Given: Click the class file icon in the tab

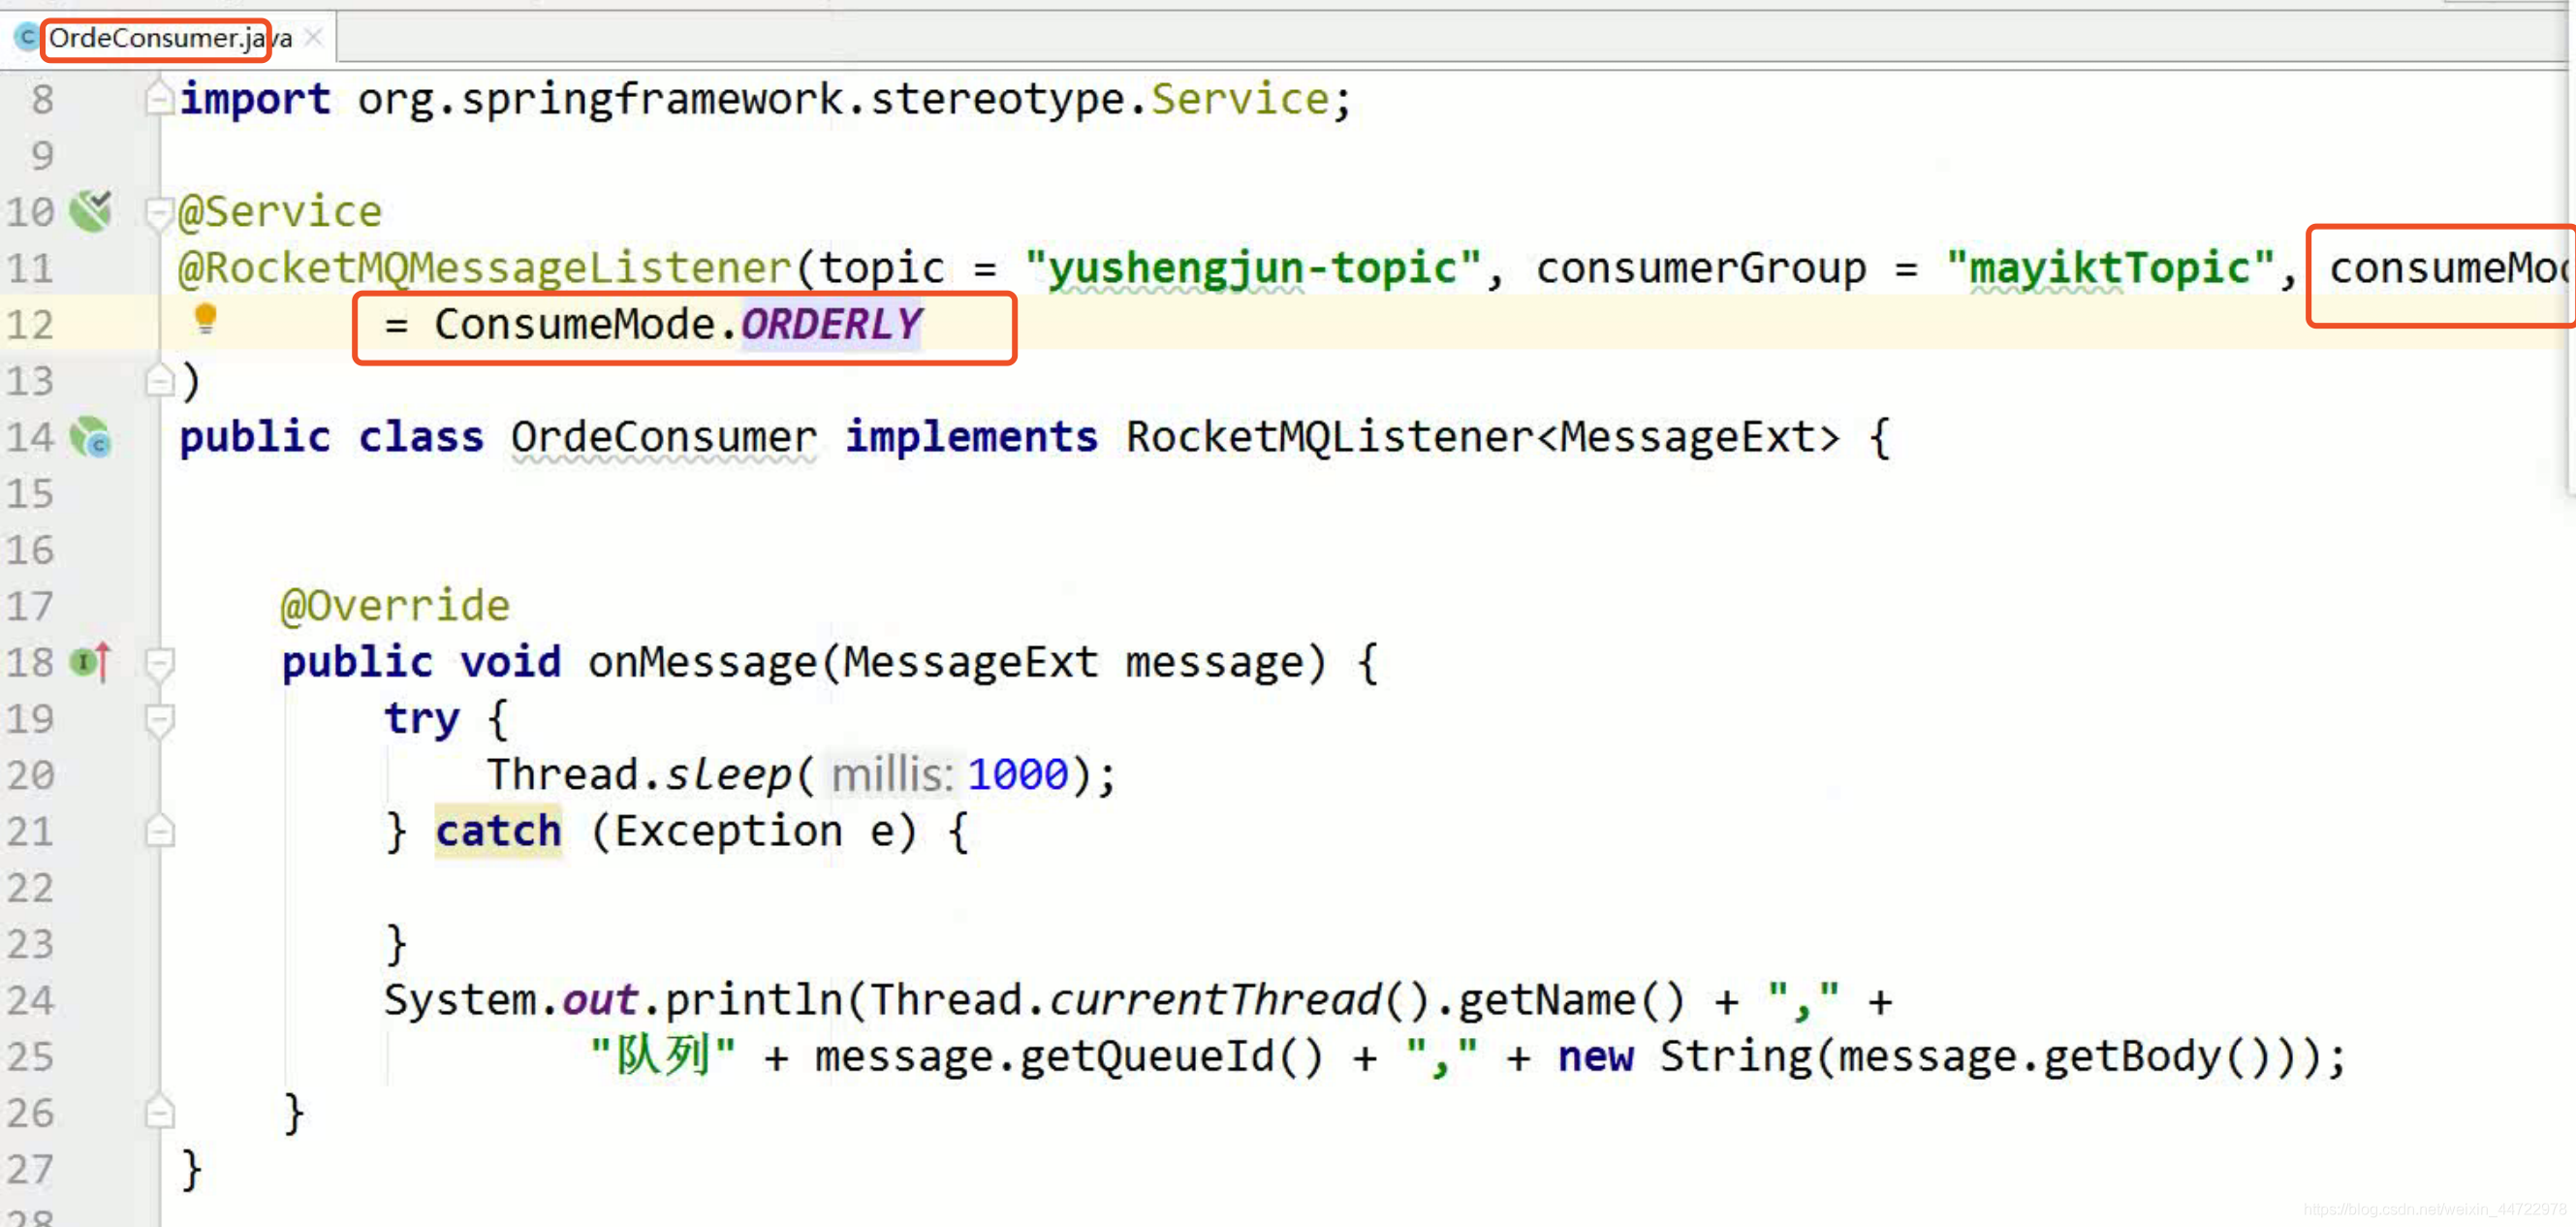Looking at the screenshot, I should tap(27, 38).
